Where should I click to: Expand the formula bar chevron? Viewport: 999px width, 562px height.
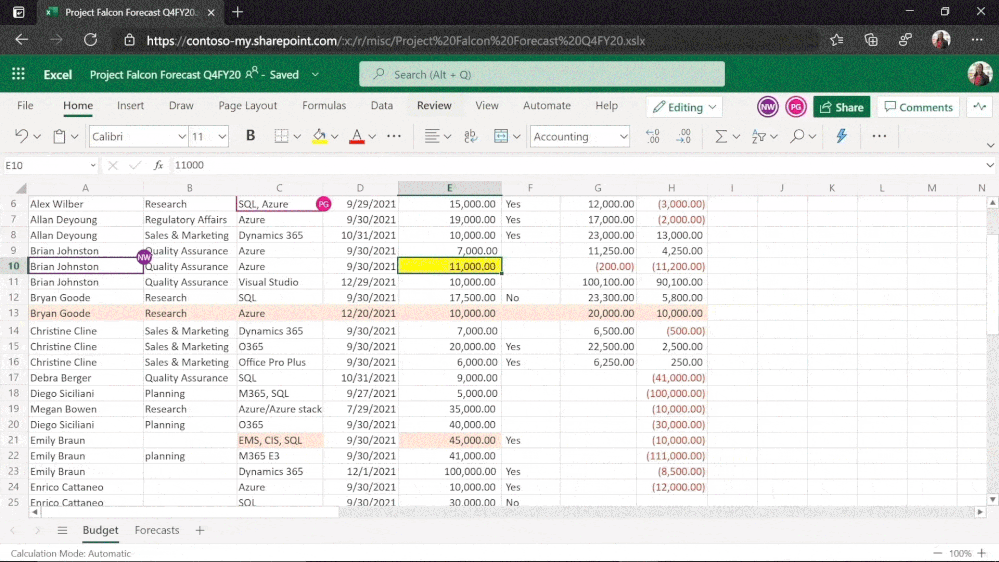(989, 165)
